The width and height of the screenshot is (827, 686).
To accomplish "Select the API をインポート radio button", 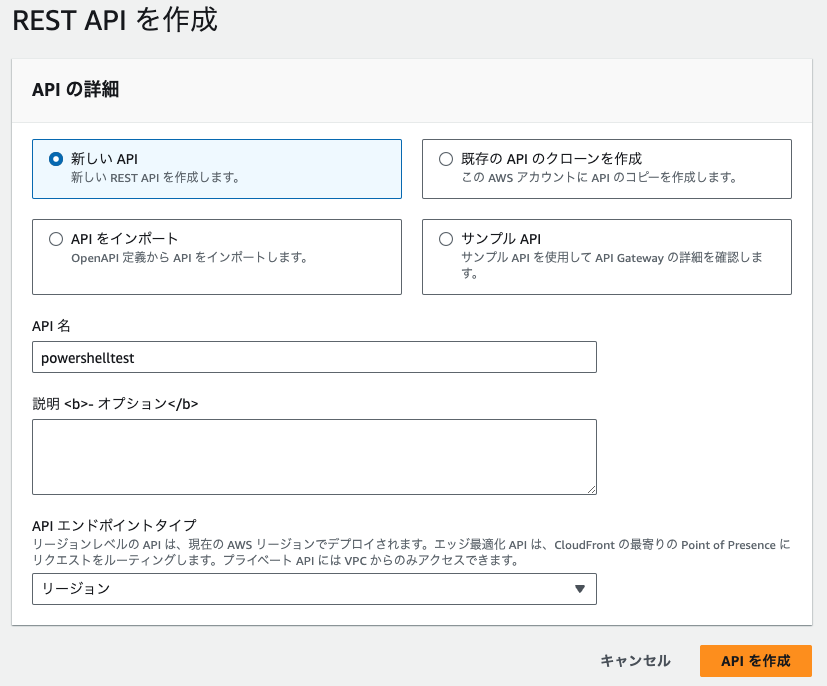I will coord(56,239).
